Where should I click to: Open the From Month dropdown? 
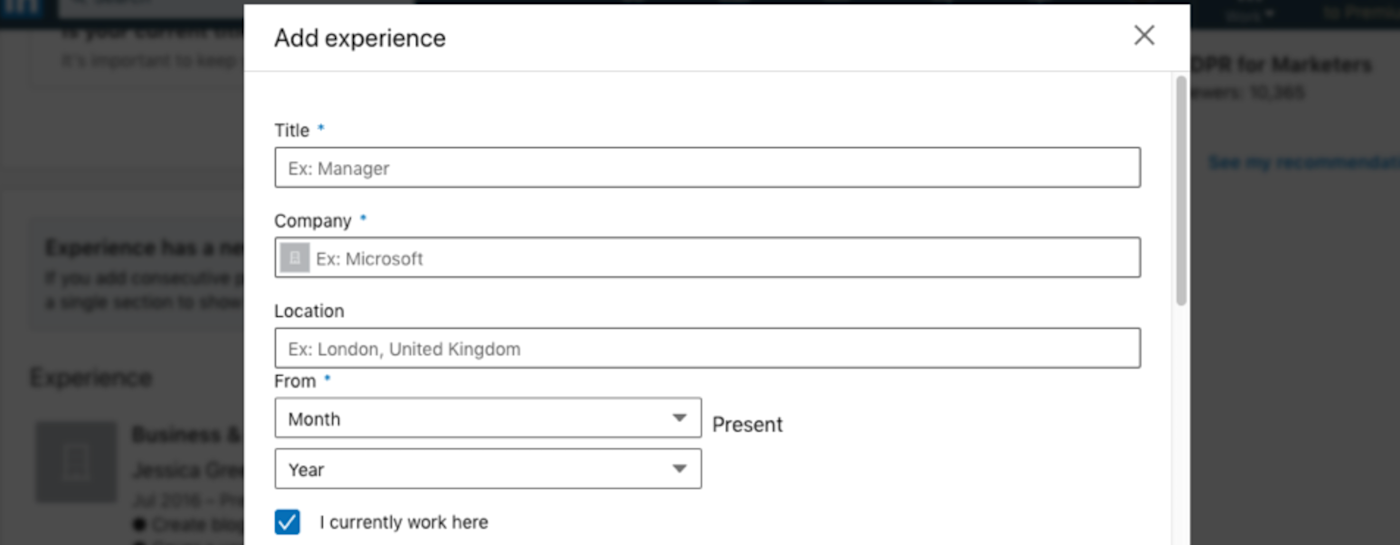tap(487, 418)
